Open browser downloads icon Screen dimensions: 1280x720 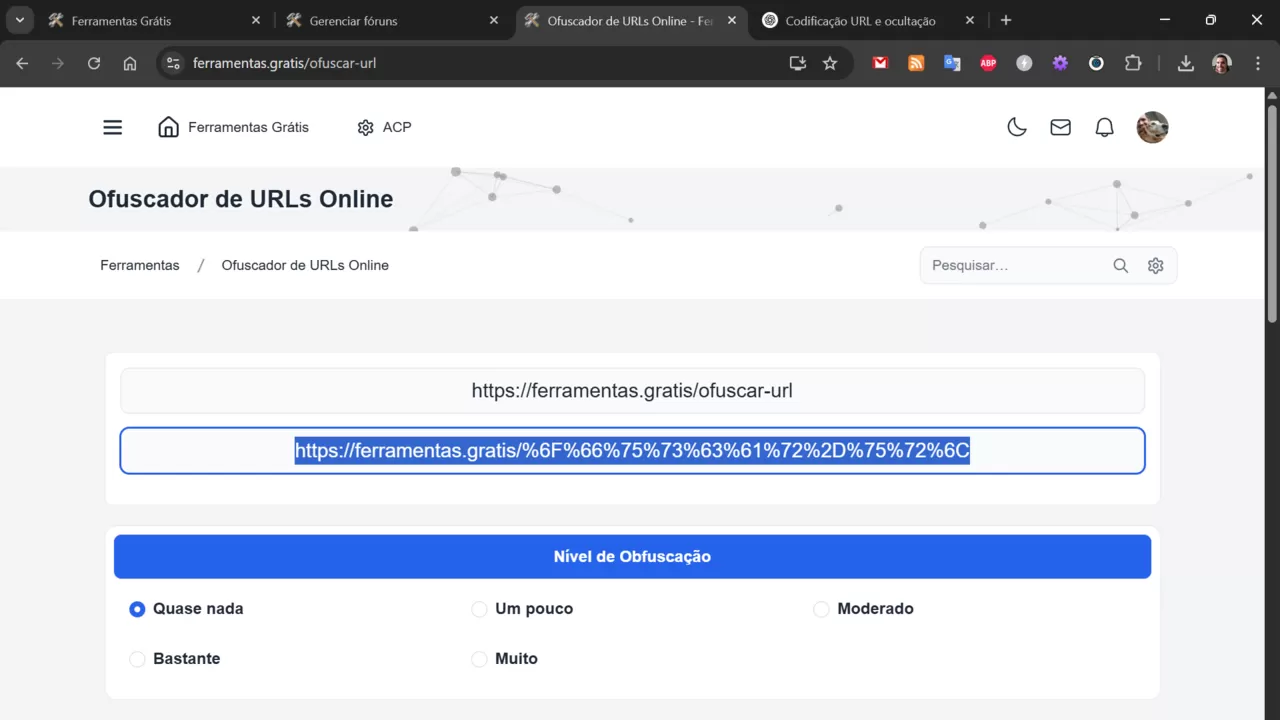(x=1185, y=63)
